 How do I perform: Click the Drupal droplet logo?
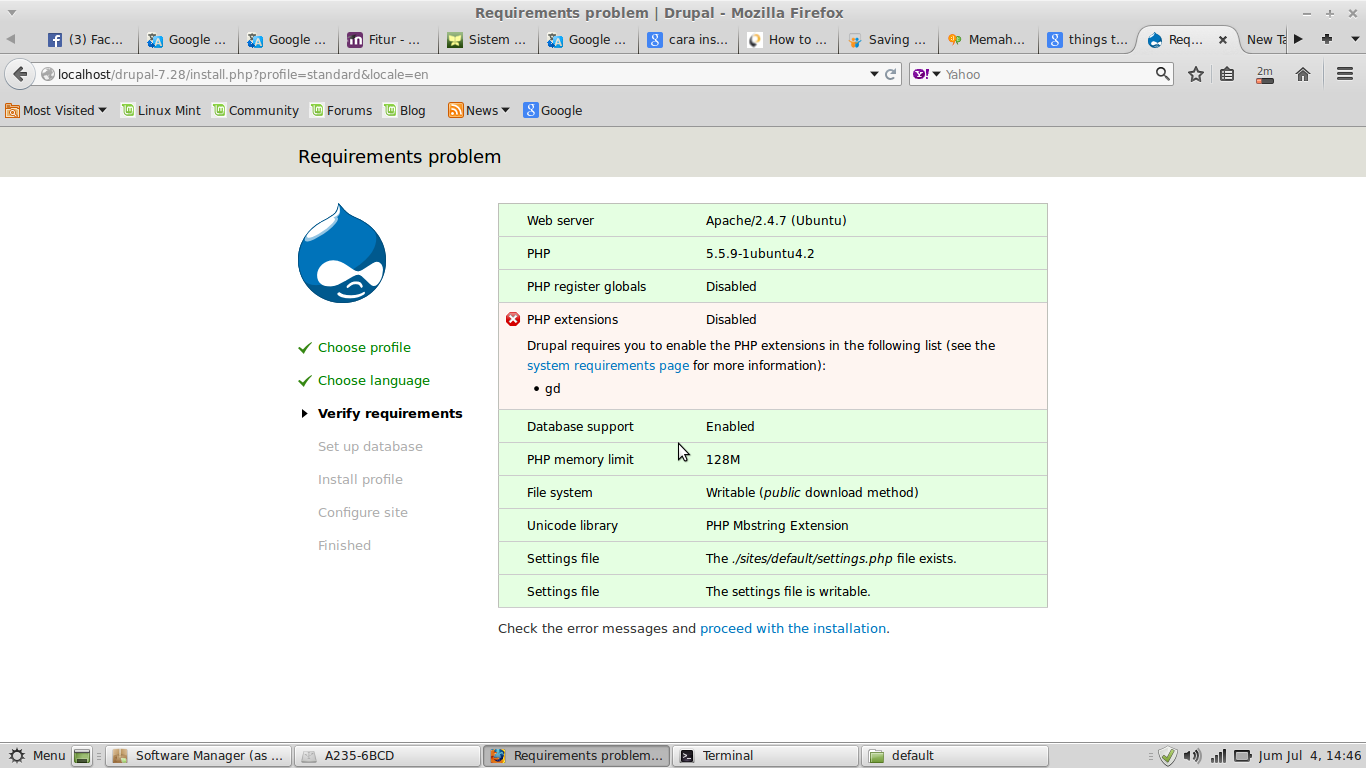point(341,253)
